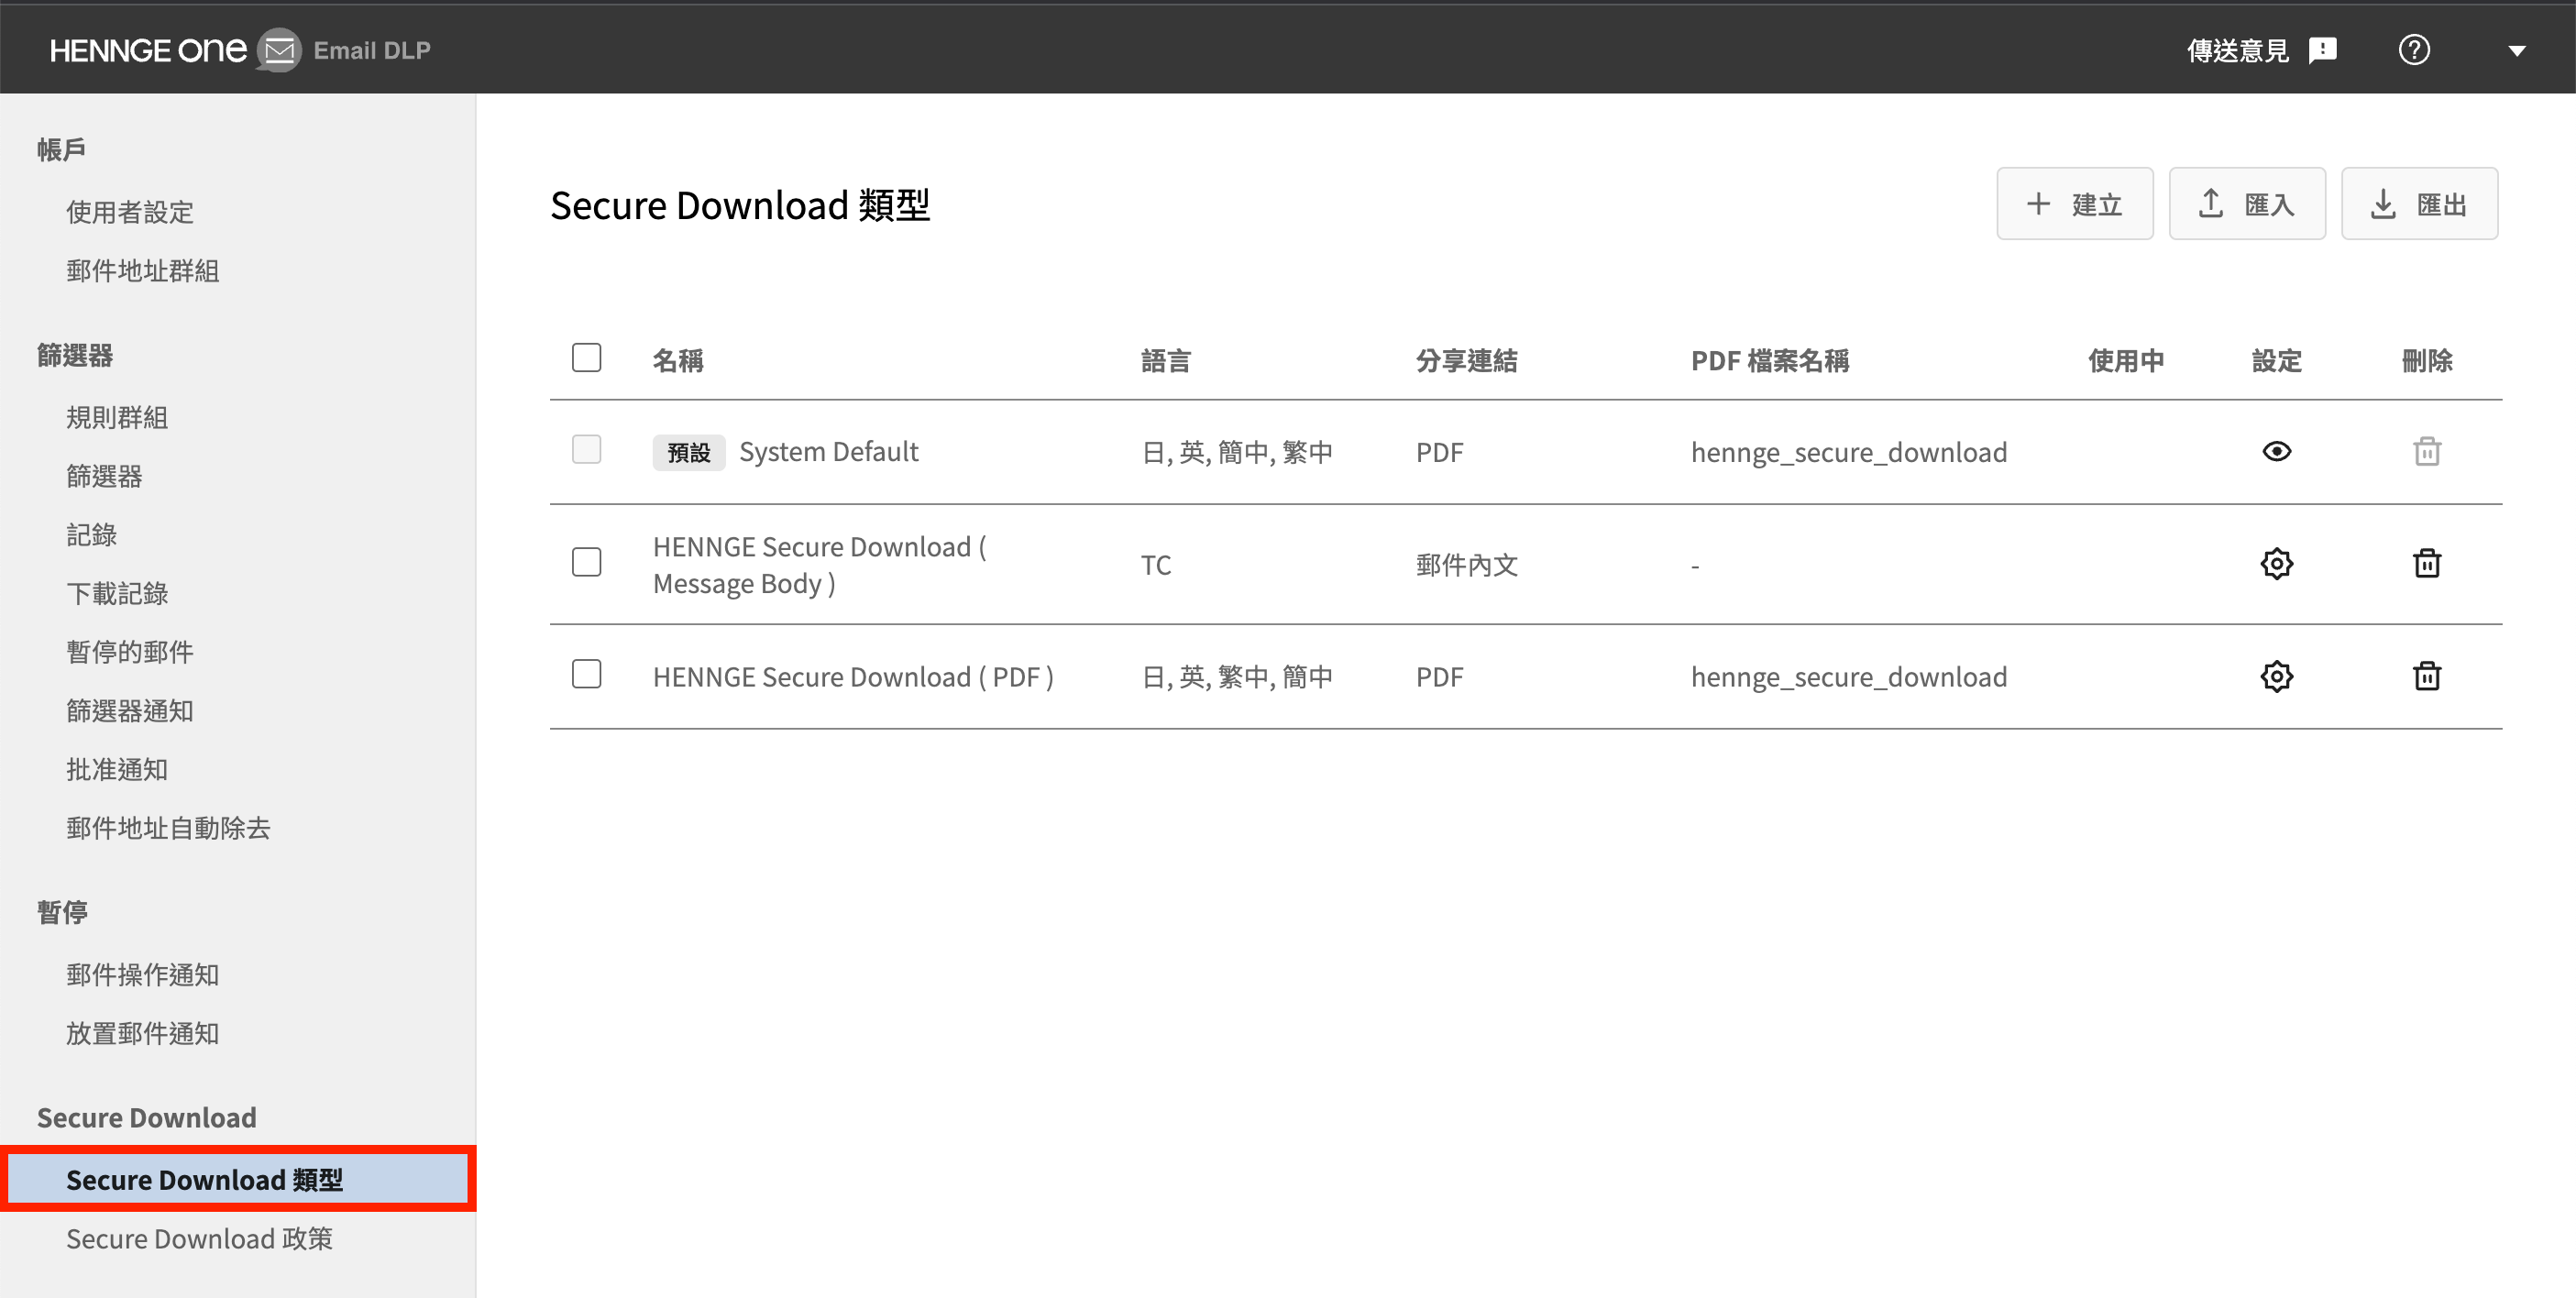Click the 名稱 column header
The image size is (2576, 1298).
click(x=678, y=361)
